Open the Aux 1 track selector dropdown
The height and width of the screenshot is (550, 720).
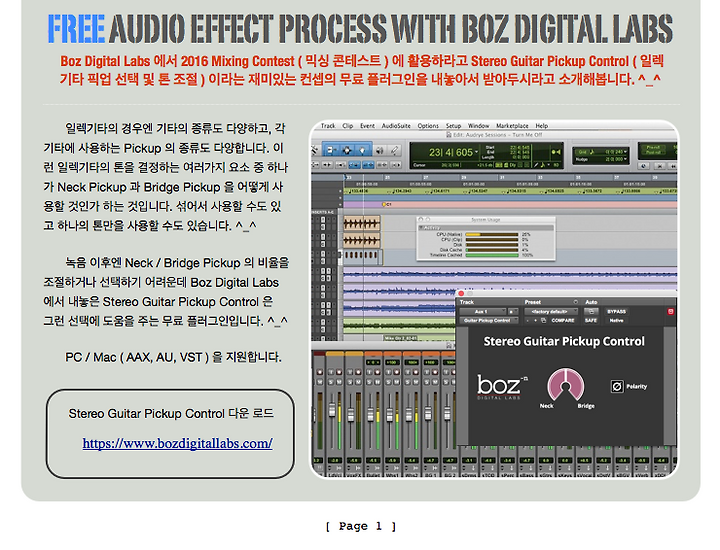click(483, 311)
